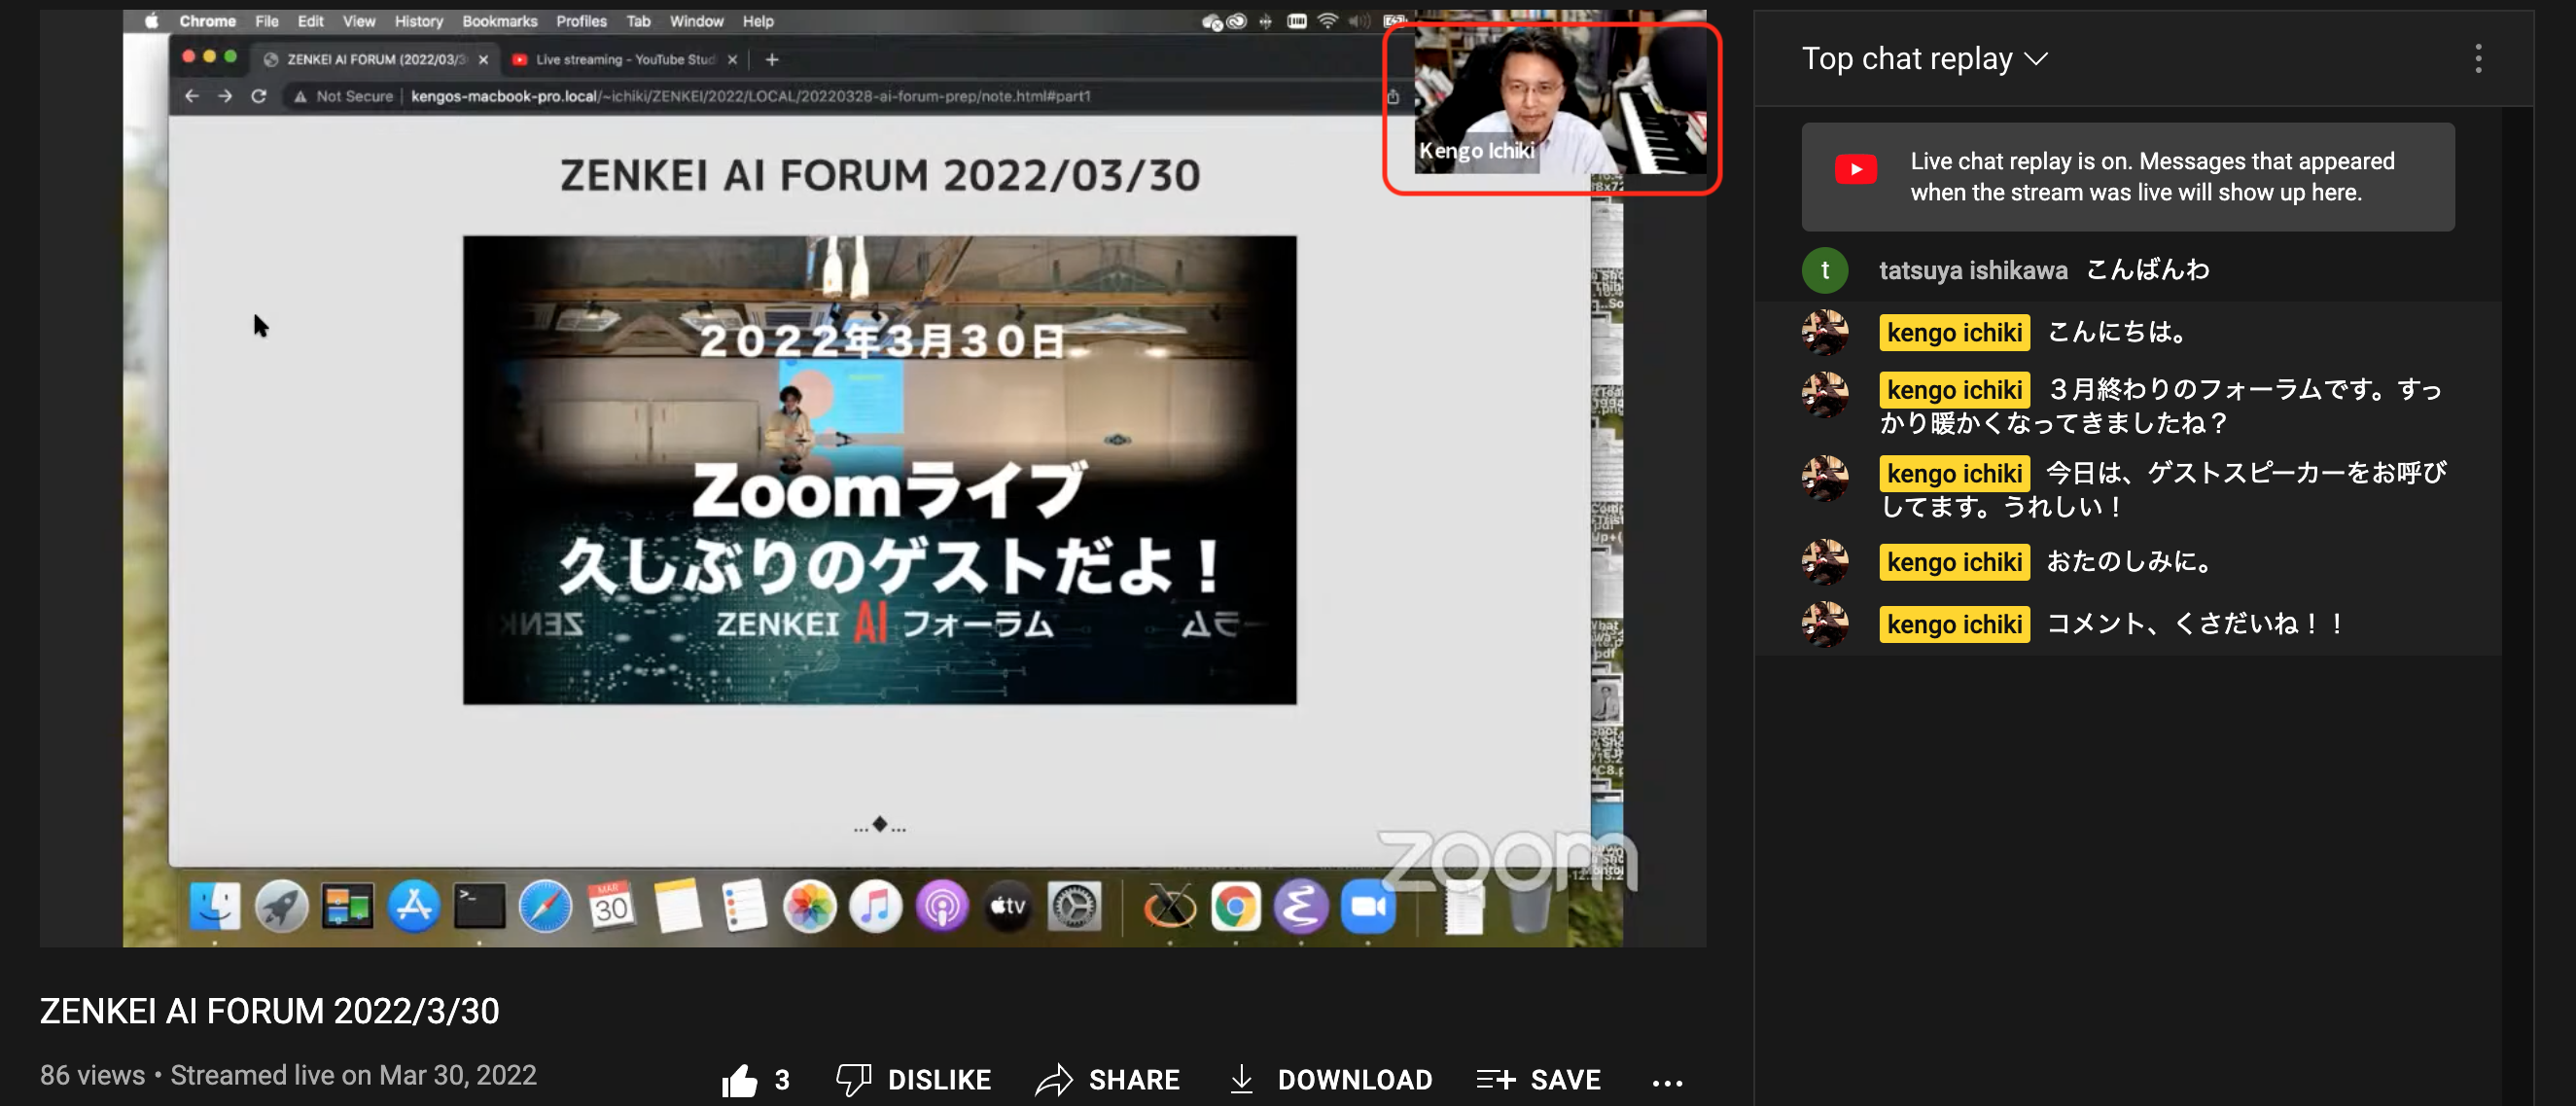2576x1106 pixels.
Task: Open the chat options three-dot menu
Action: [2477, 59]
